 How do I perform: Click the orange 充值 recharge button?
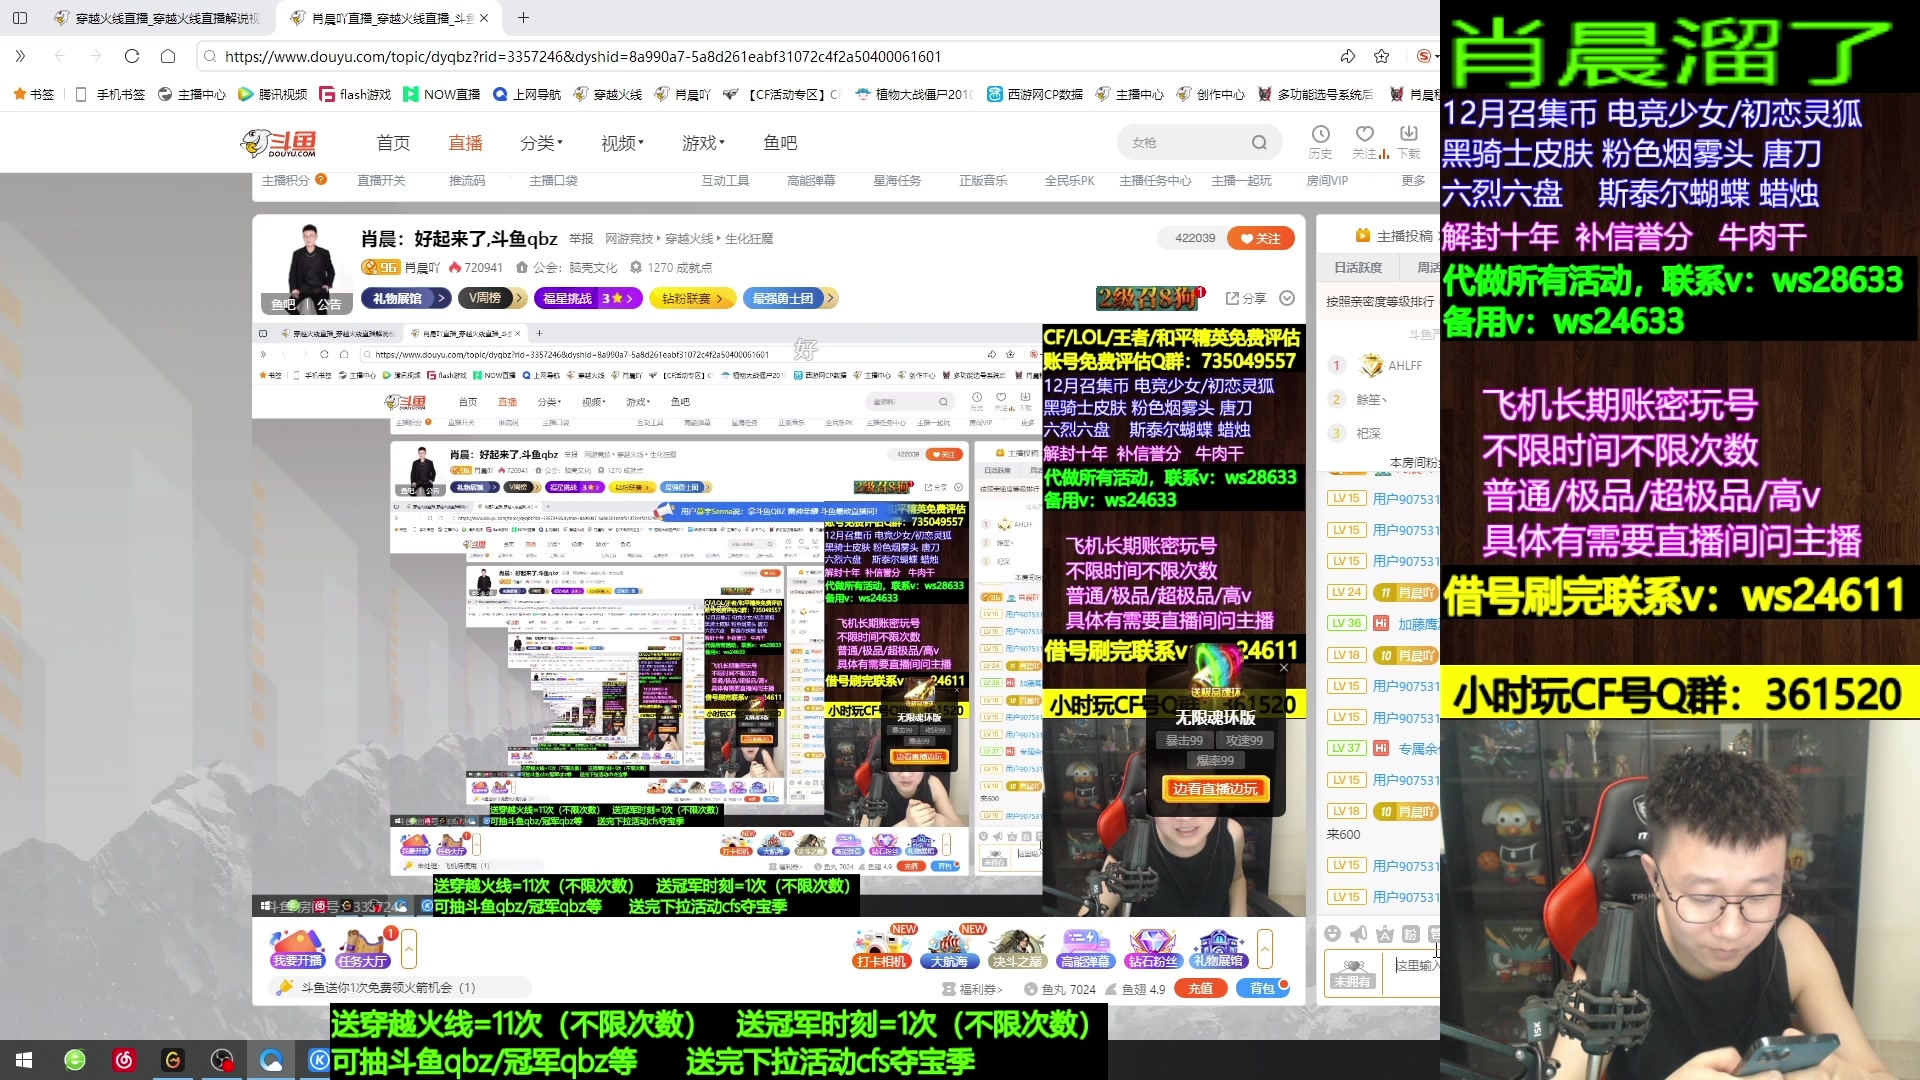(x=1200, y=988)
